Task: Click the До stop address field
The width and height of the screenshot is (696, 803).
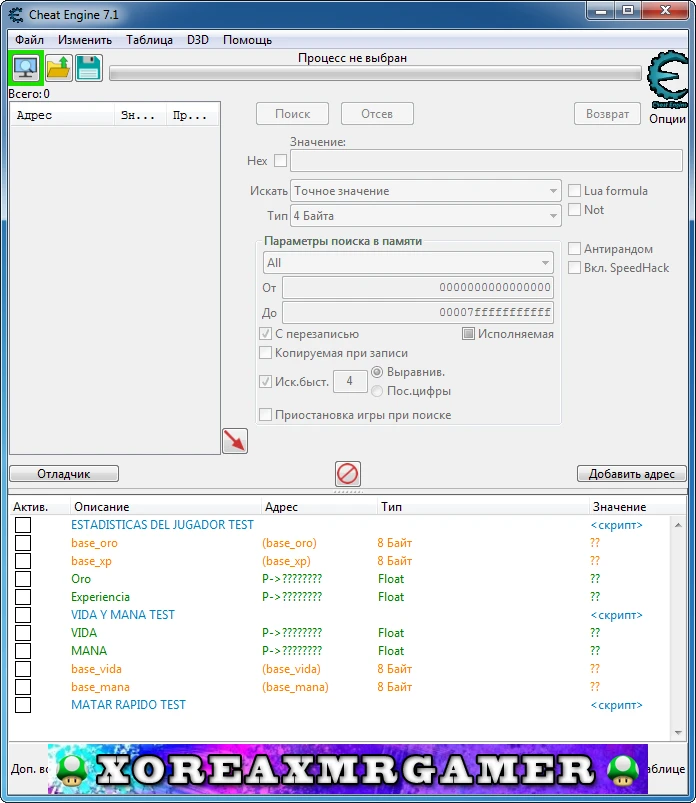Action: point(418,312)
